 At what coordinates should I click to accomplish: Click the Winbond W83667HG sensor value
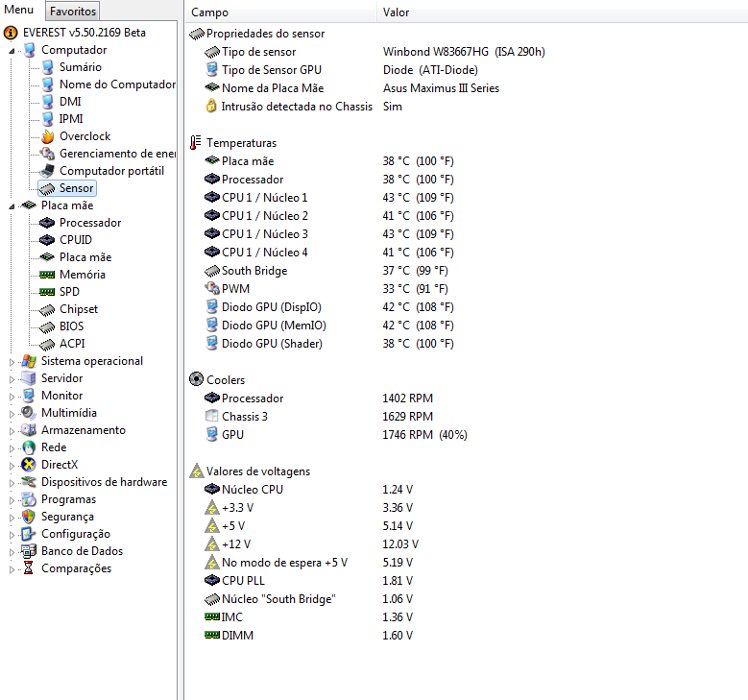[464, 52]
